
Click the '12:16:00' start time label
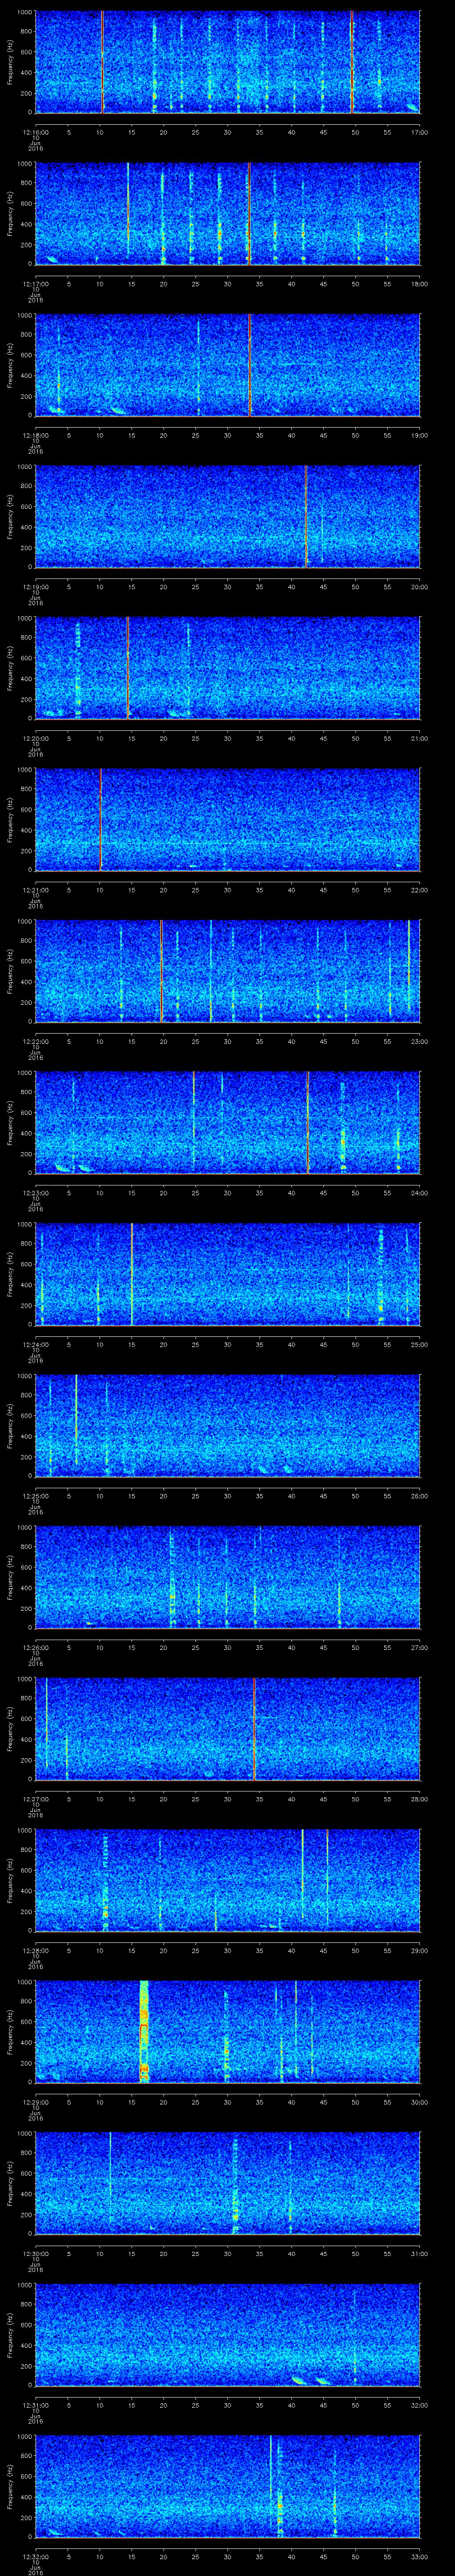click(x=36, y=132)
